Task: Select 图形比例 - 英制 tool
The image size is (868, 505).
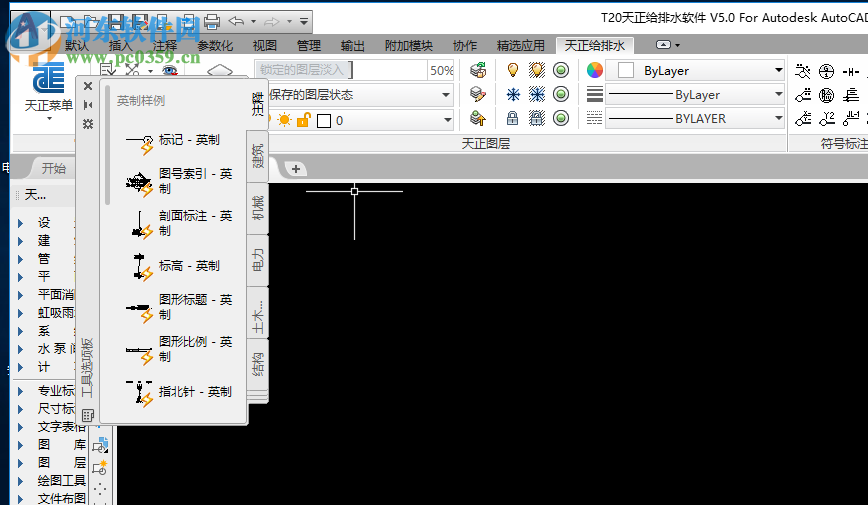Action: [179, 349]
